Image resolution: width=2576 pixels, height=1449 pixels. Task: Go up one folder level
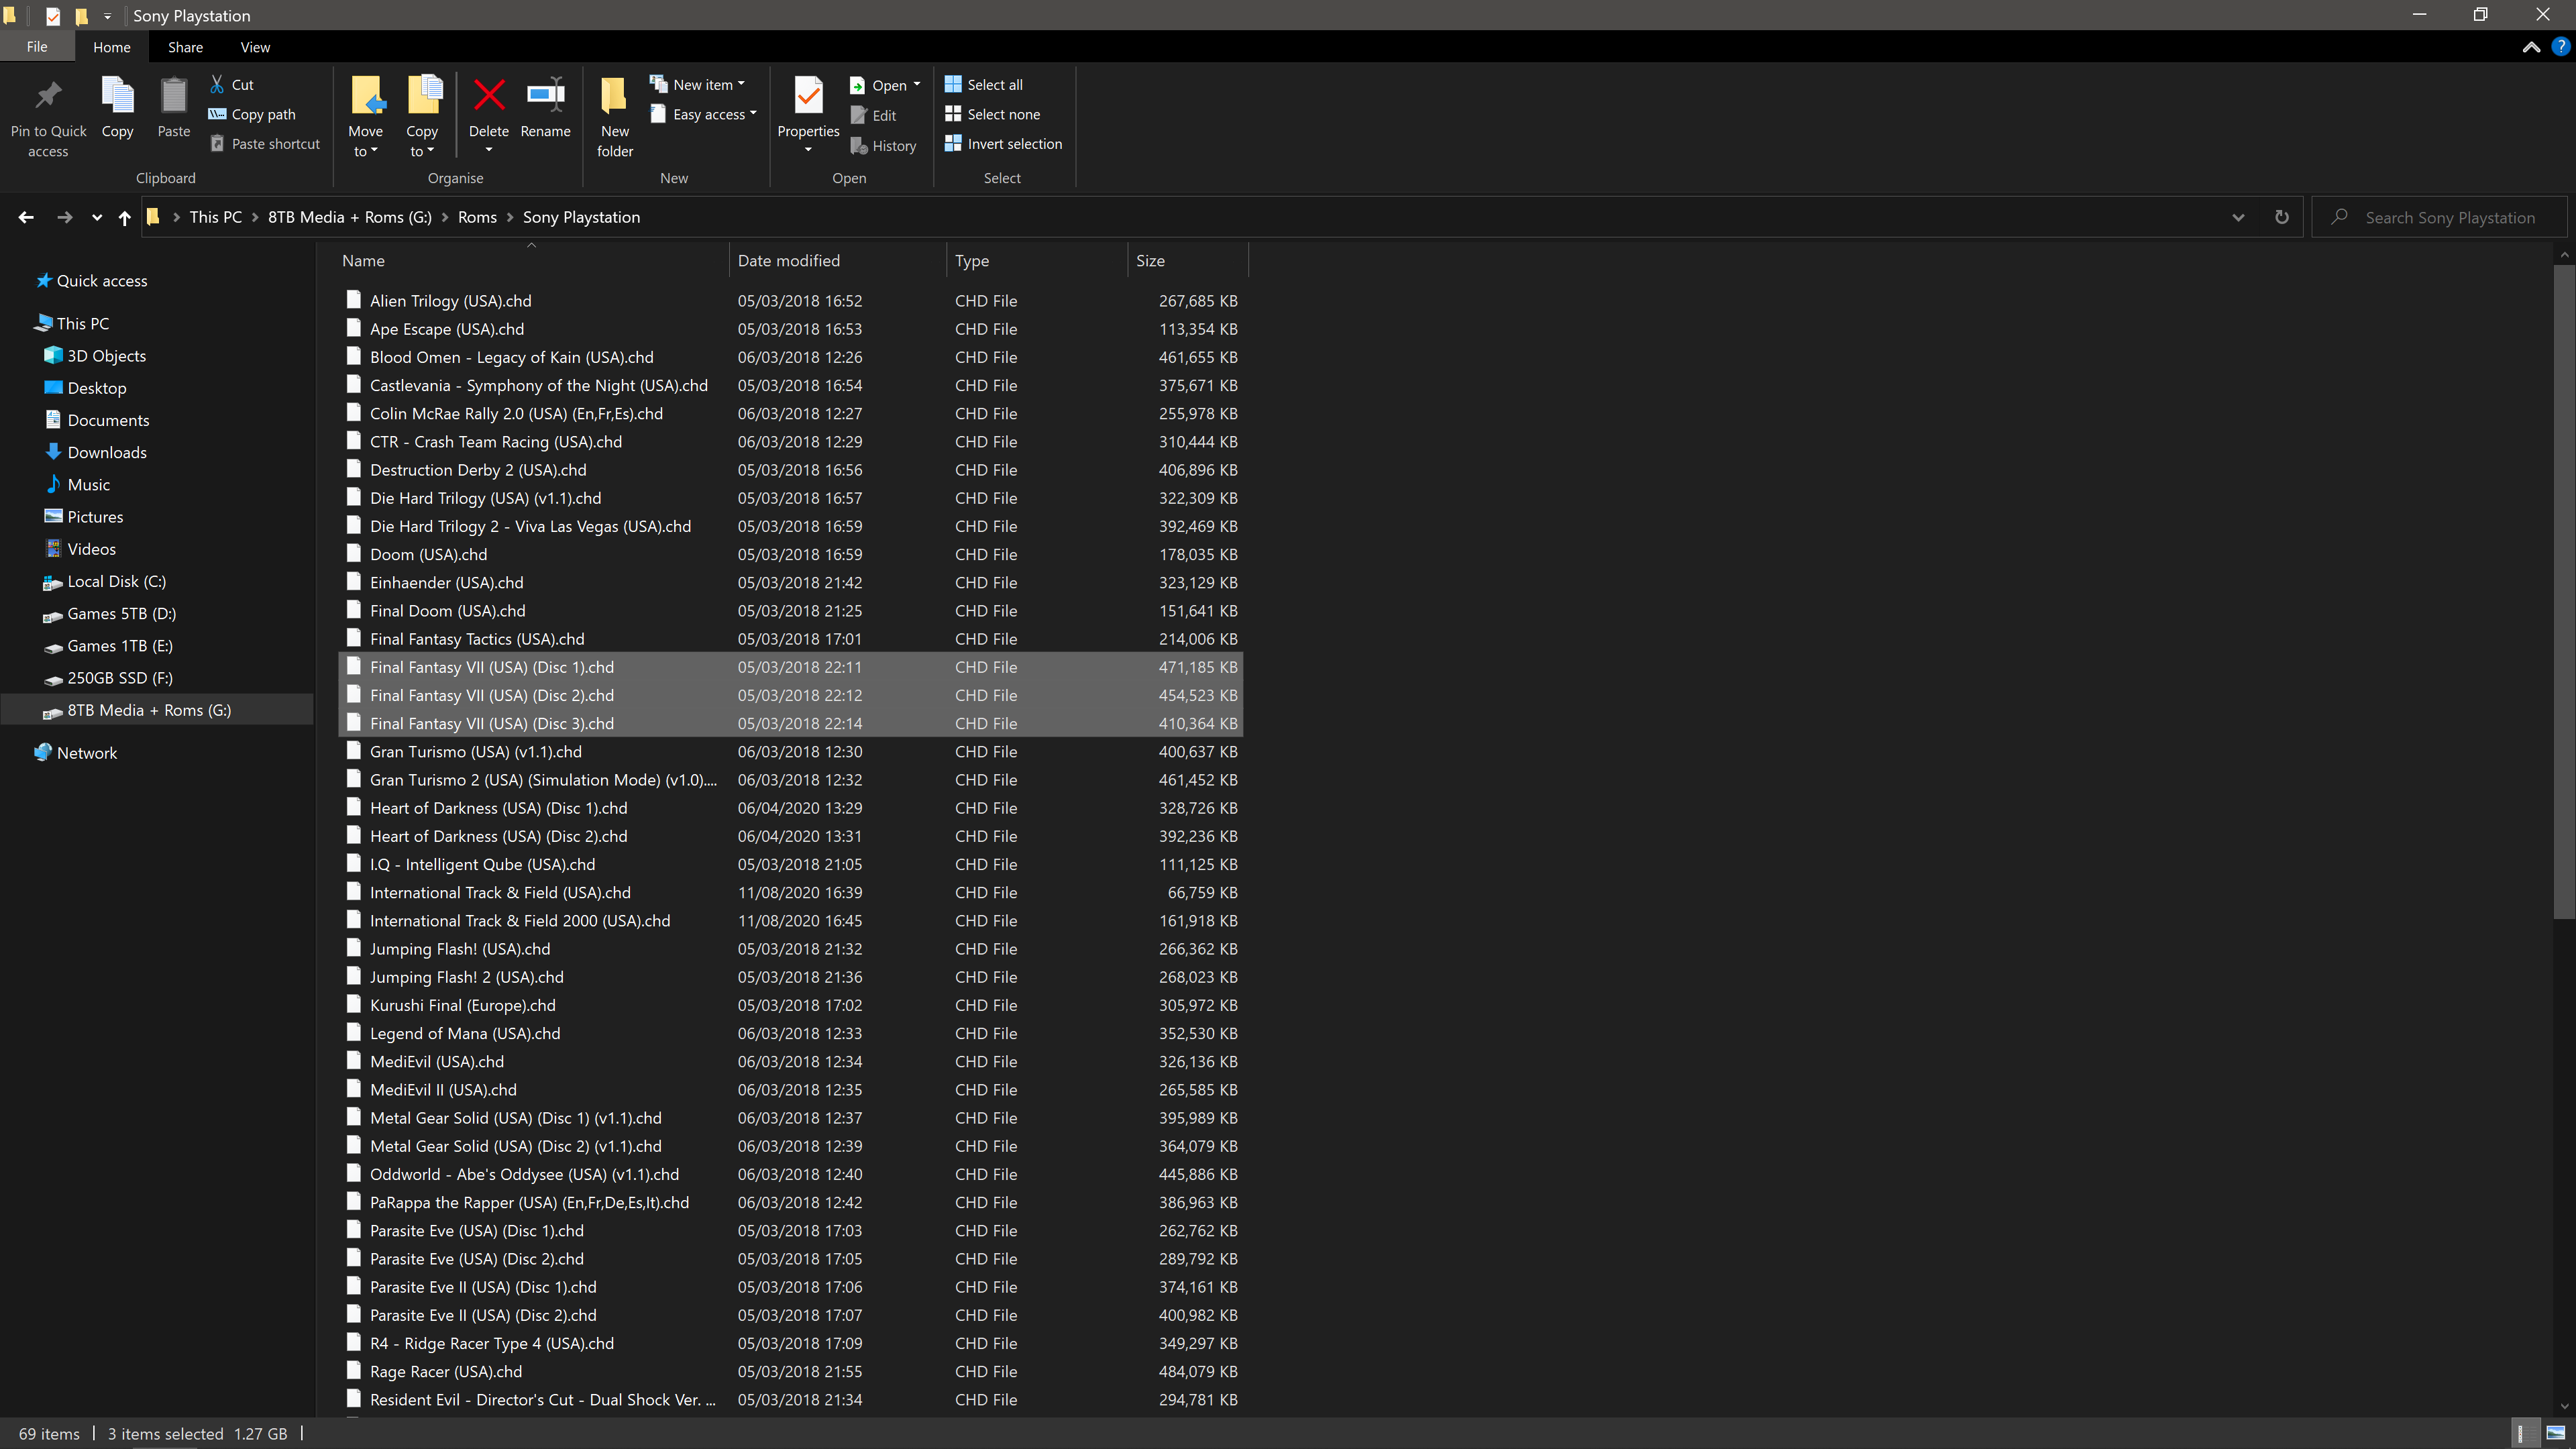(124, 217)
